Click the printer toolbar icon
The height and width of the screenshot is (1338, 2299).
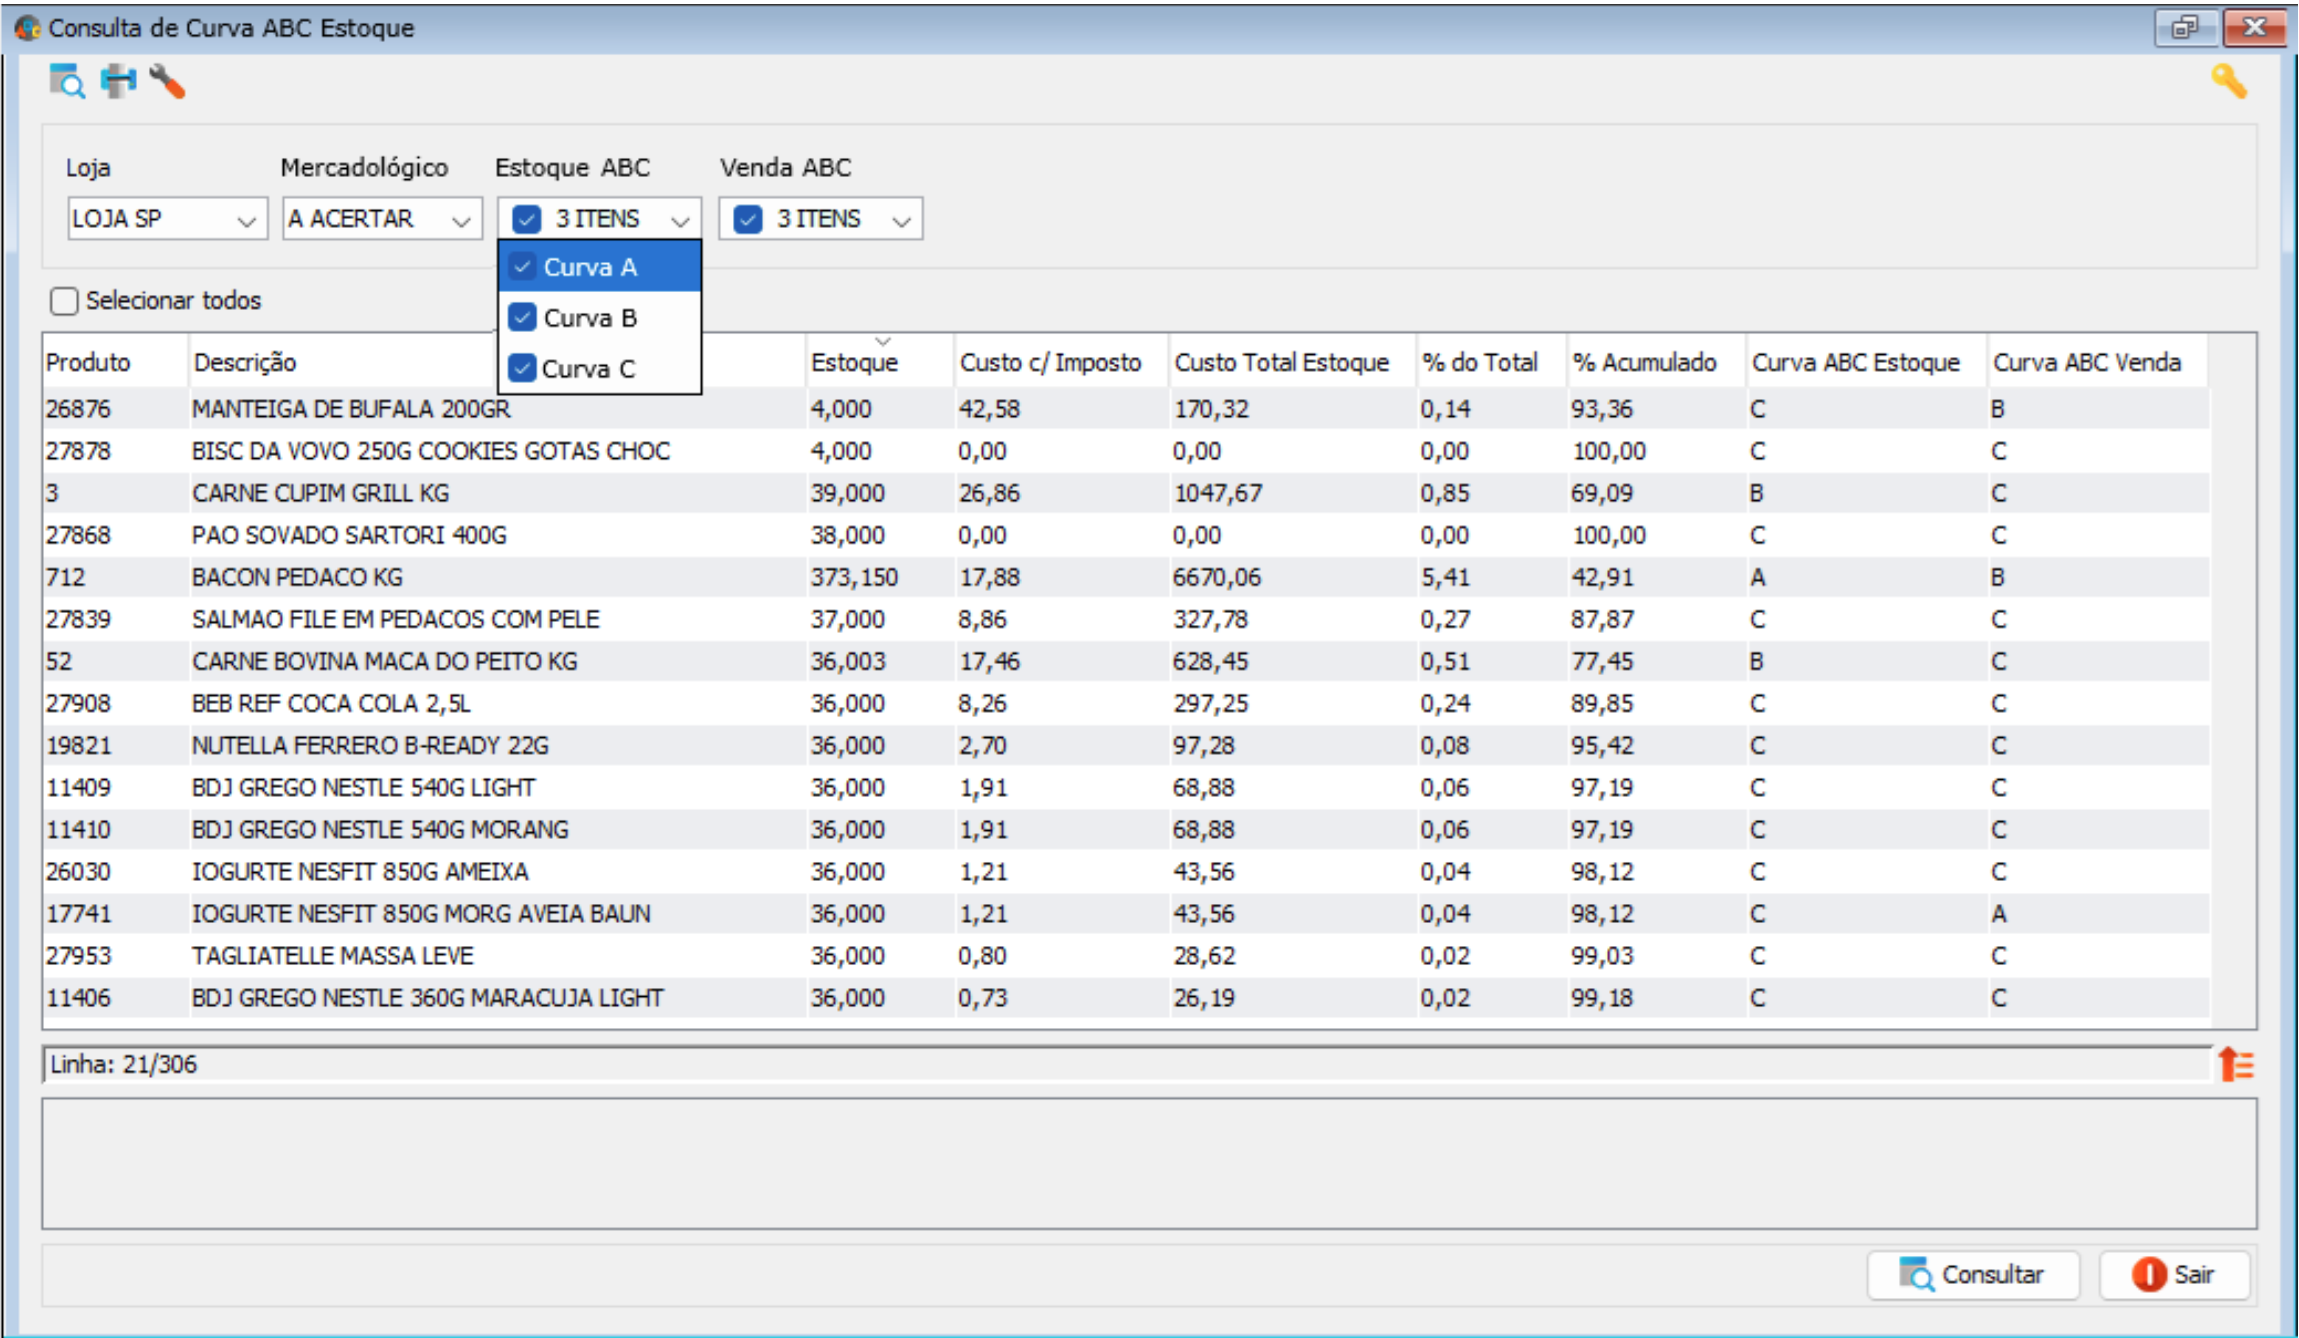pyautogui.click(x=118, y=81)
